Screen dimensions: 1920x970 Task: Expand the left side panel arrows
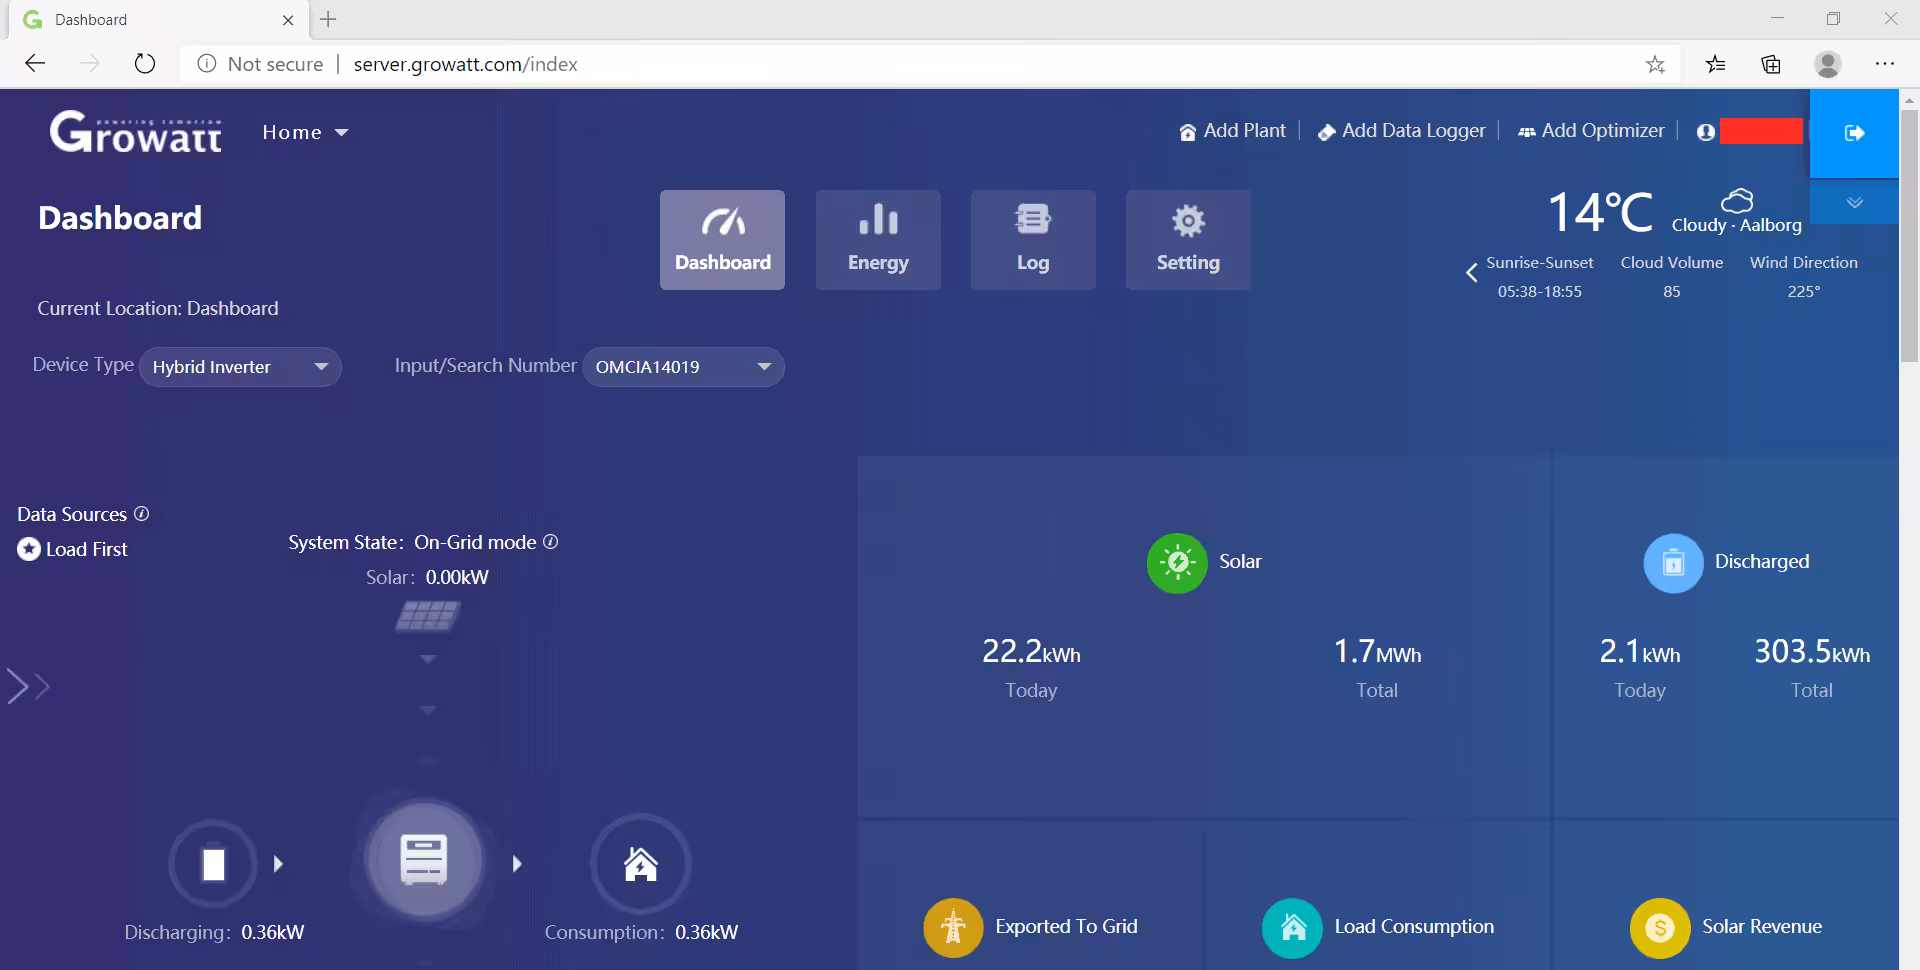(x=28, y=686)
